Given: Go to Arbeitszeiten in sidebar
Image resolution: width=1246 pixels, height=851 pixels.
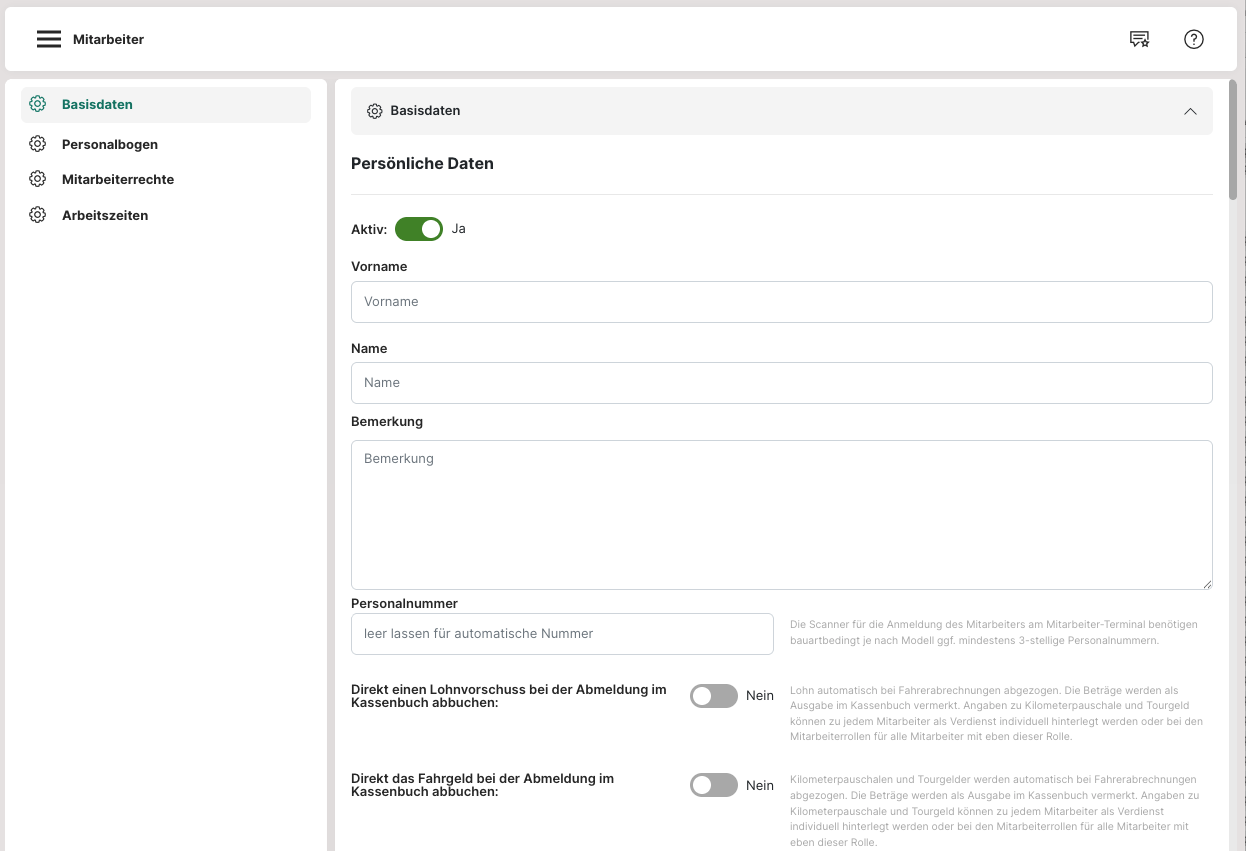Looking at the screenshot, I should [x=105, y=215].
